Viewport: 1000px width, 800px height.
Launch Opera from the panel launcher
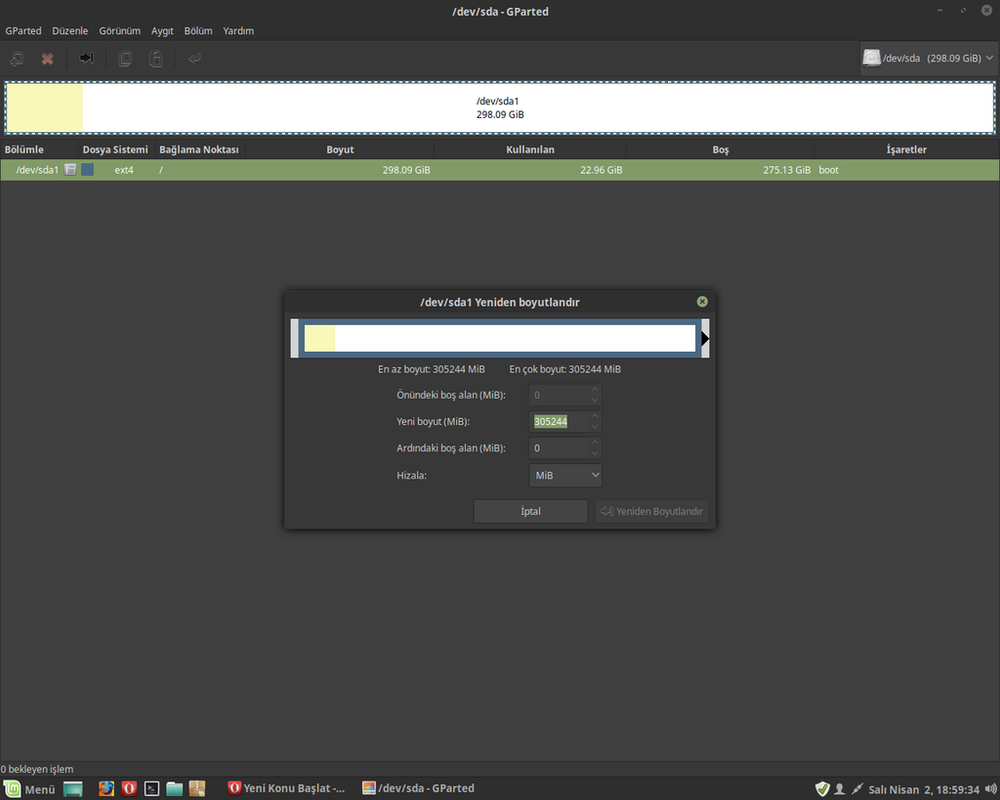(x=129, y=789)
